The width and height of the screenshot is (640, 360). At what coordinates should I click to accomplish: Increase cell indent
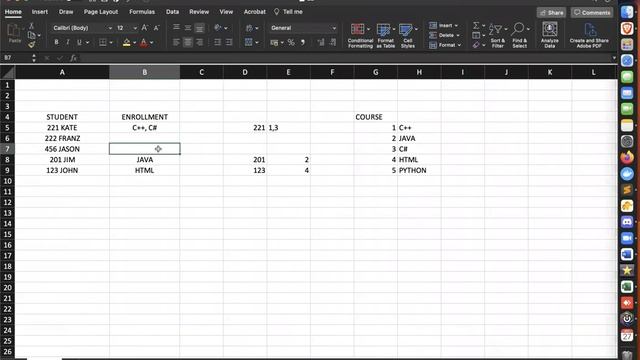tap(229, 42)
